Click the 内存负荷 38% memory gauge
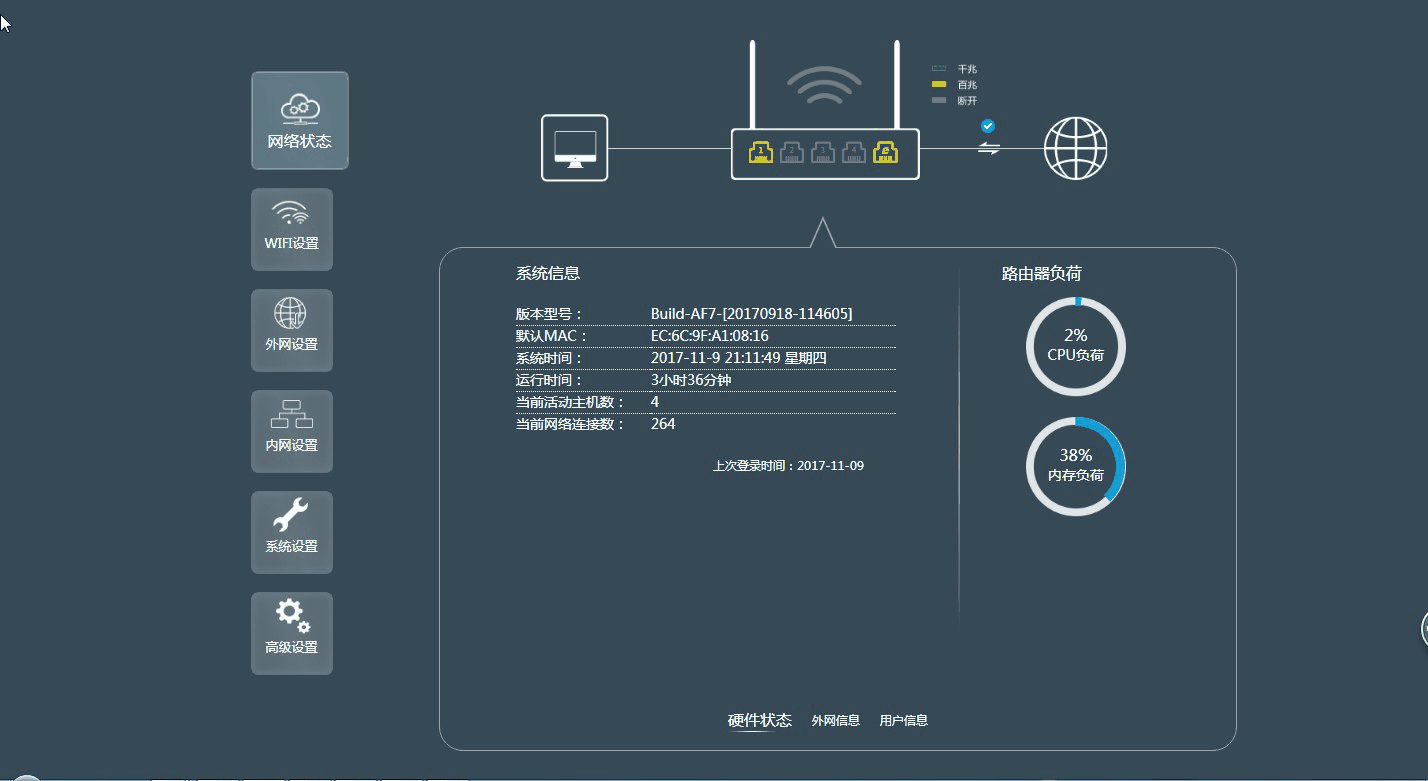1428x781 pixels. pos(1075,466)
